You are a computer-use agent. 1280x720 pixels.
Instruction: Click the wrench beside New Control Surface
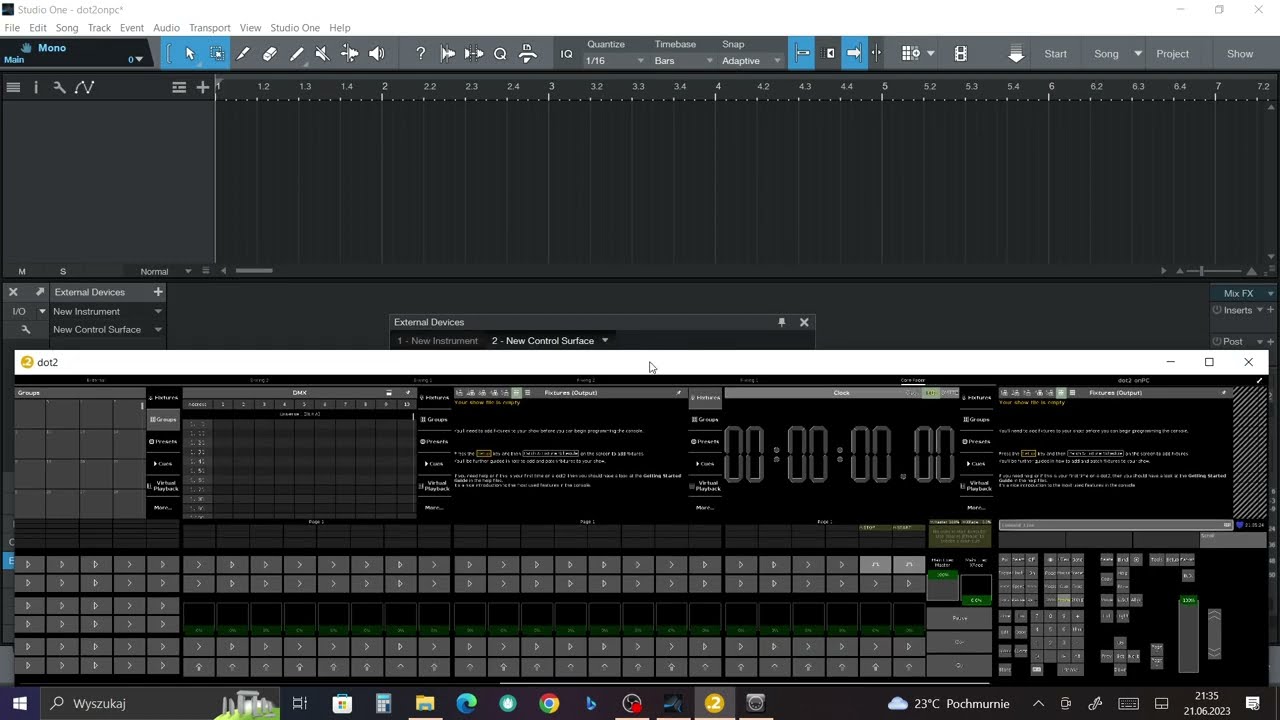tap(26, 329)
